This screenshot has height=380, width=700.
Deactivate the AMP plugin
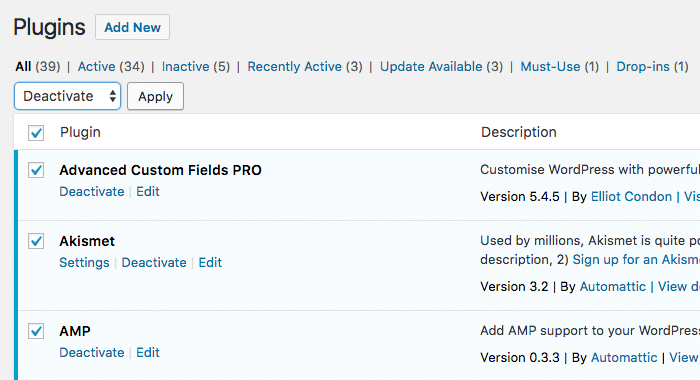pos(92,353)
